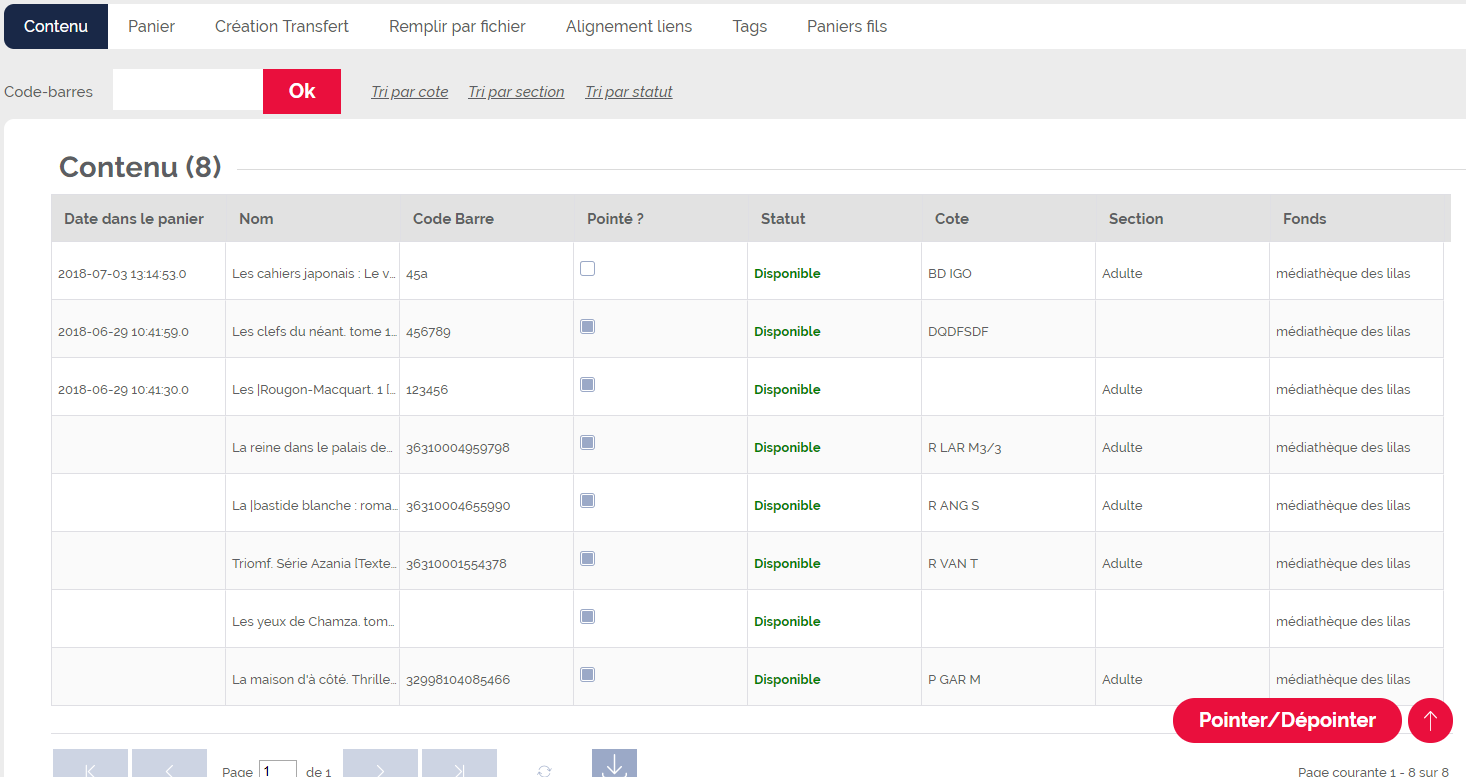1466x777 pixels.
Task: Toggle Pointé checkbox for barcode 456789
Action: (588, 326)
